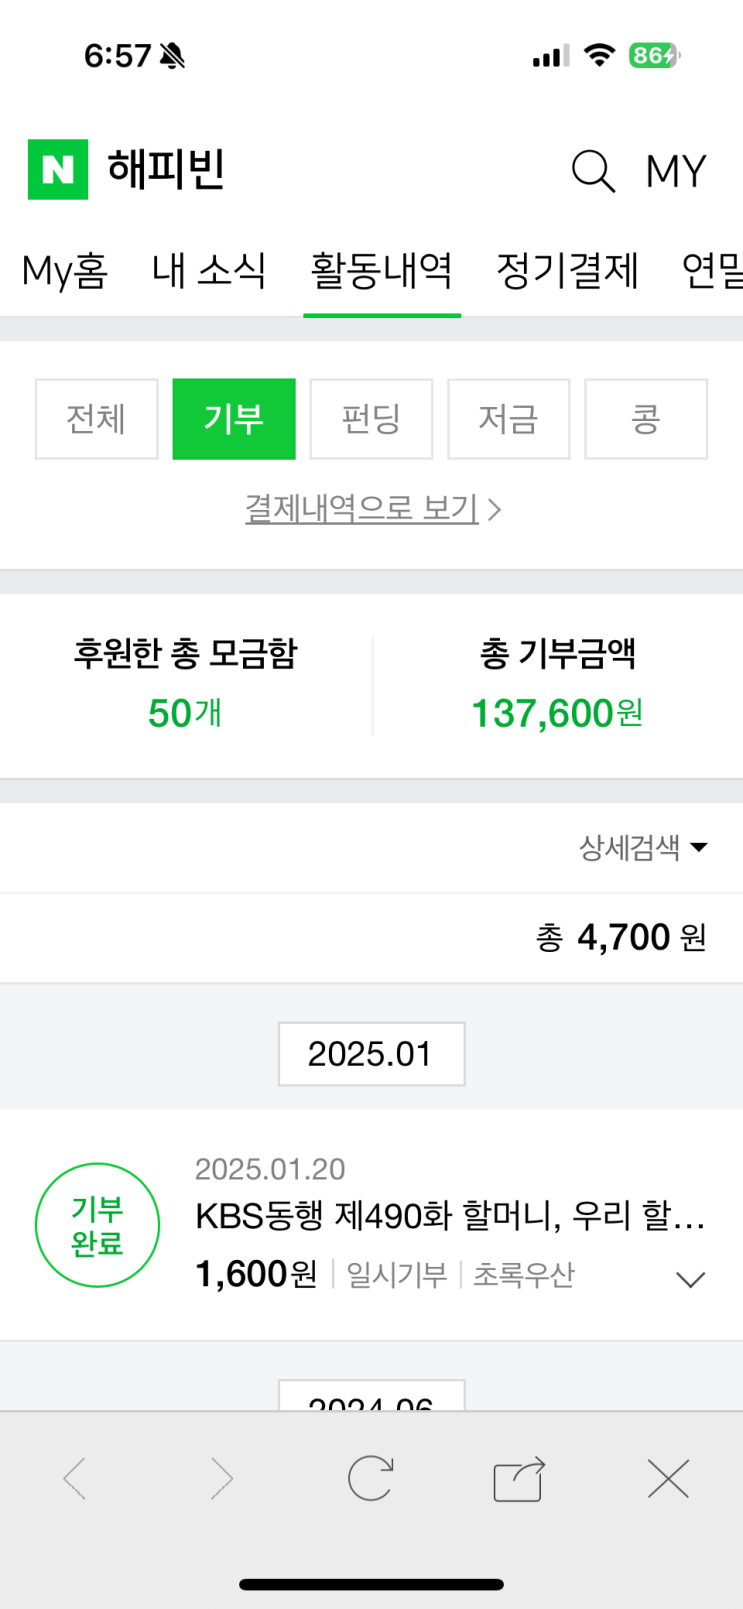Go back with the browser back arrow

click(75, 1478)
